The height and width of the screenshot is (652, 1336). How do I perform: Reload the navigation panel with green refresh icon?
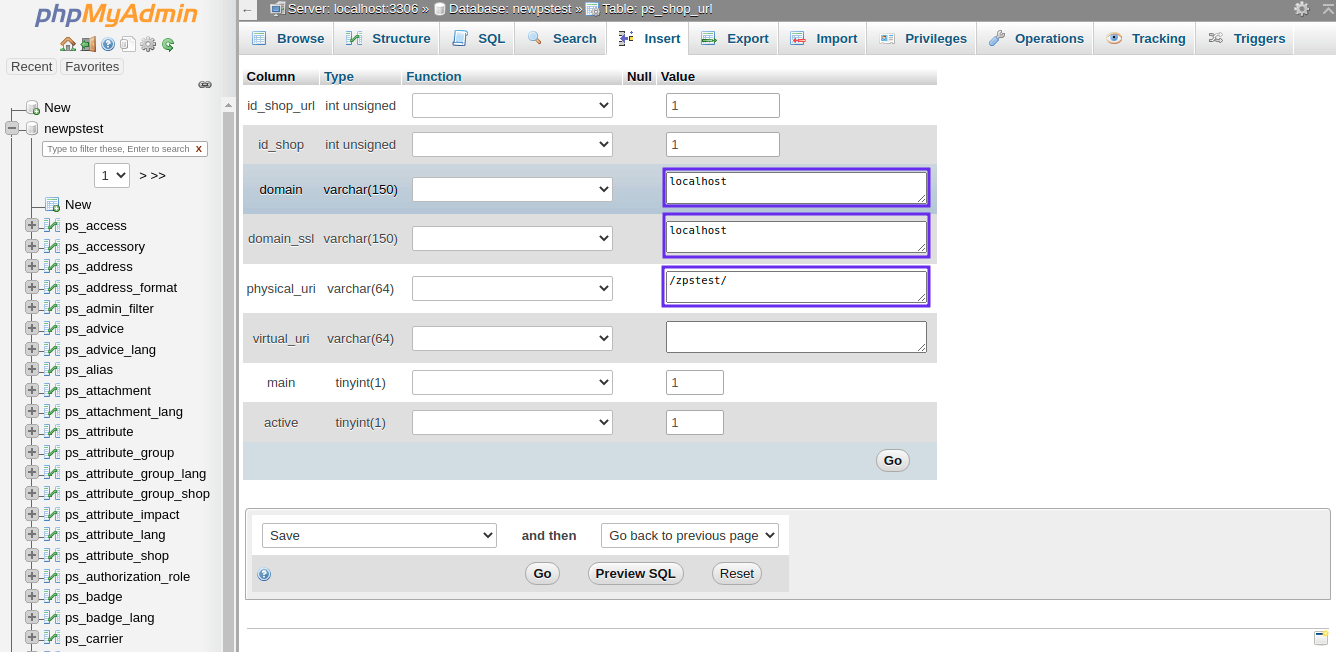167,45
